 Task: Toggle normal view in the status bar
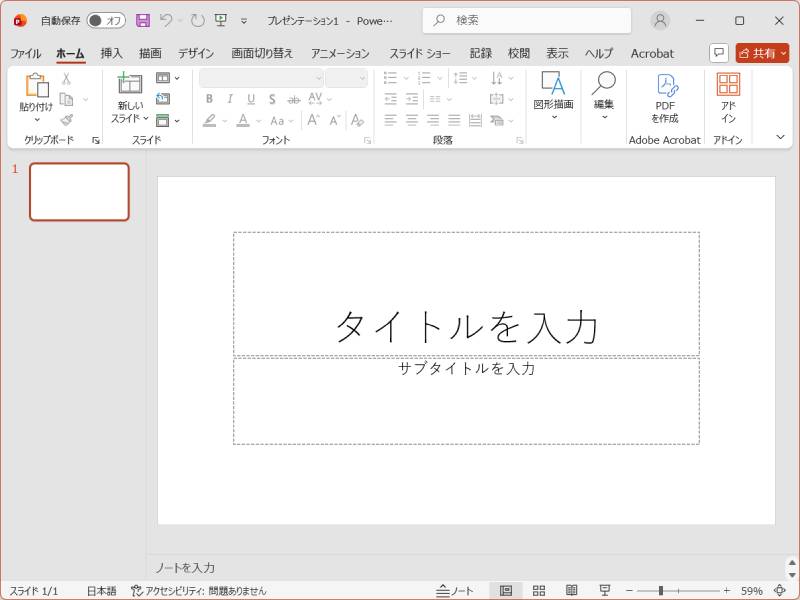click(x=504, y=590)
